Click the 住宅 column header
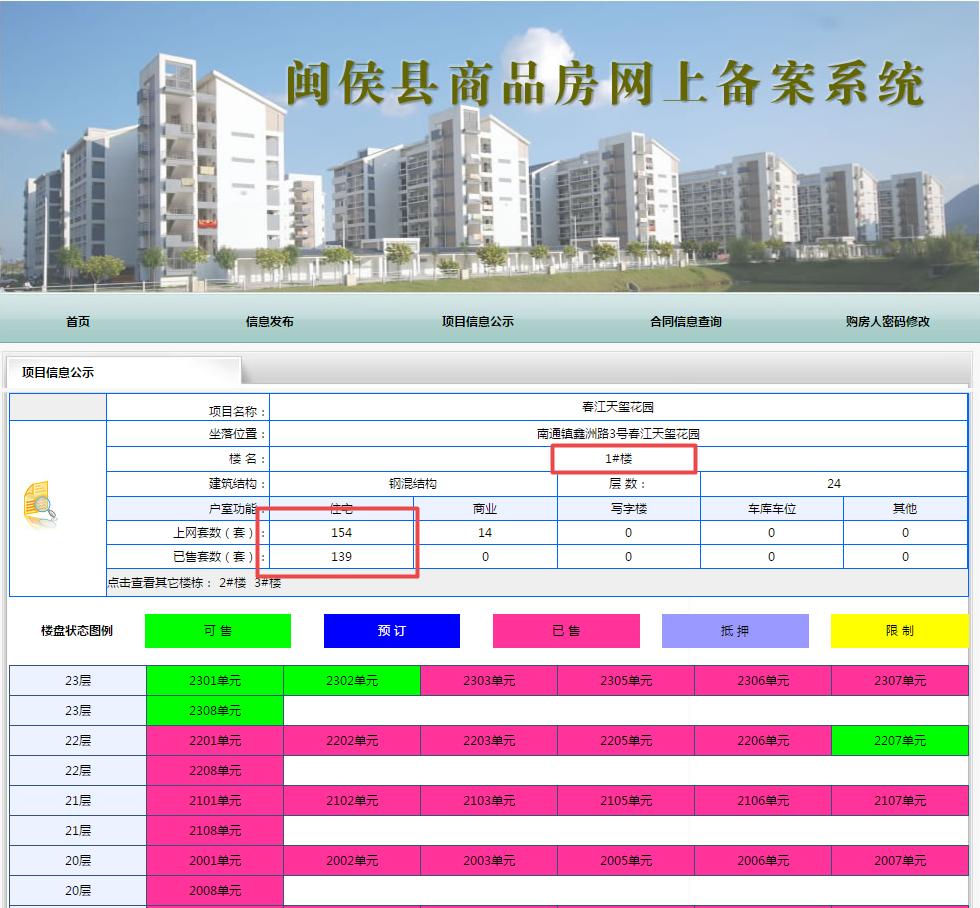This screenshot has height=908, width=980. 340,507
